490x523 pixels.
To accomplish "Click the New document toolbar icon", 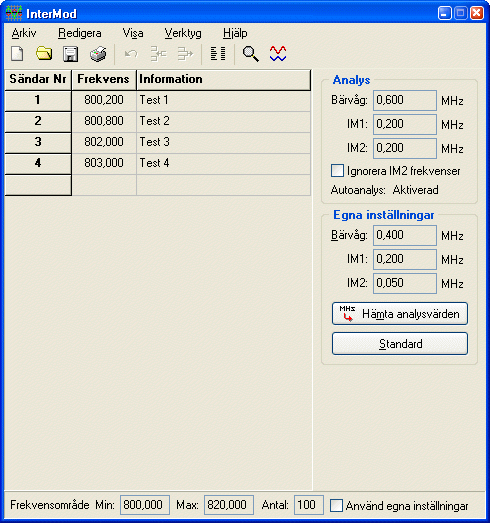I will 17,54.
